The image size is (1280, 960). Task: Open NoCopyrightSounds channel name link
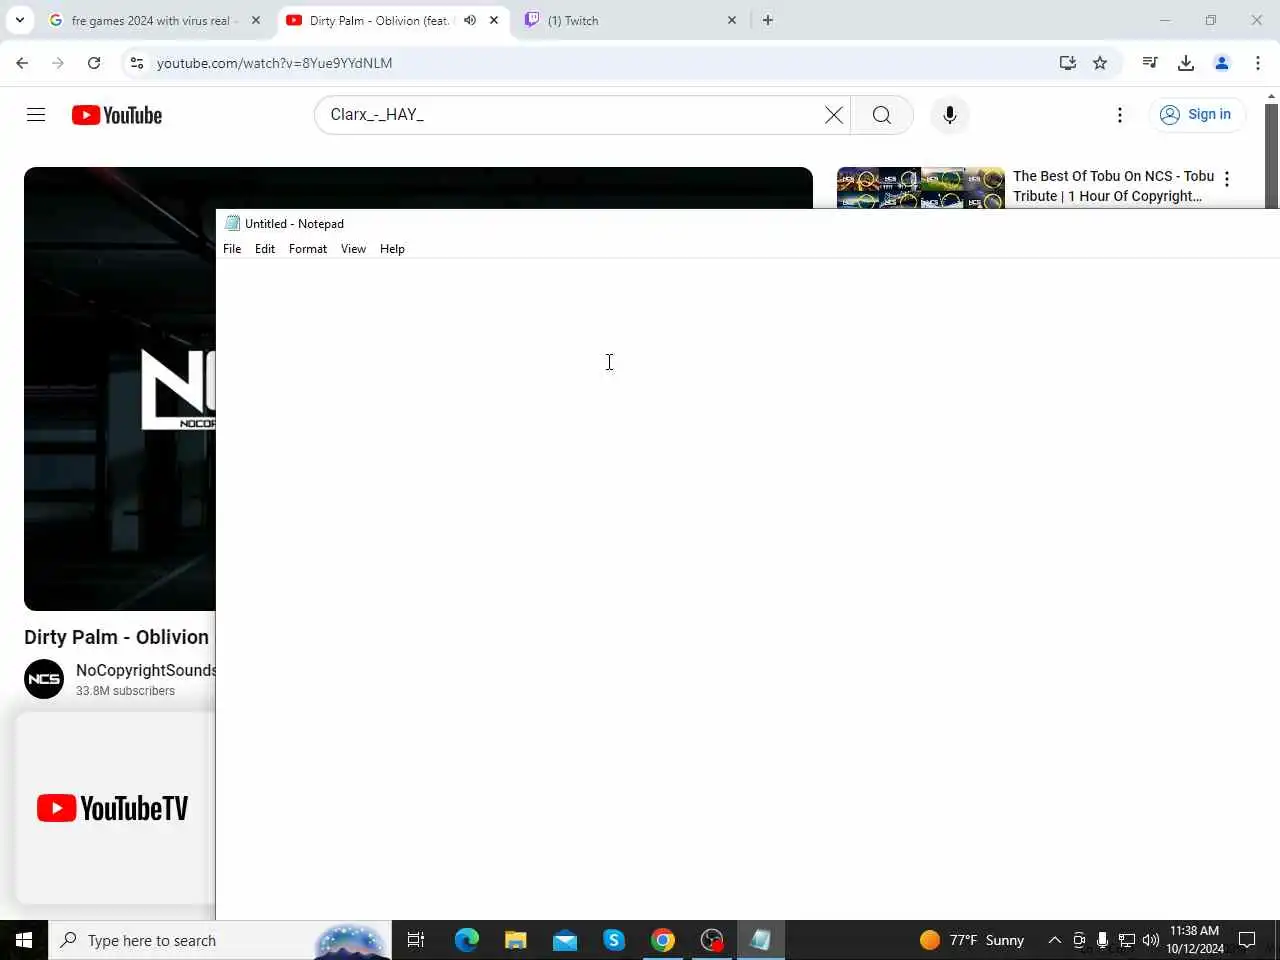(146, 670)
